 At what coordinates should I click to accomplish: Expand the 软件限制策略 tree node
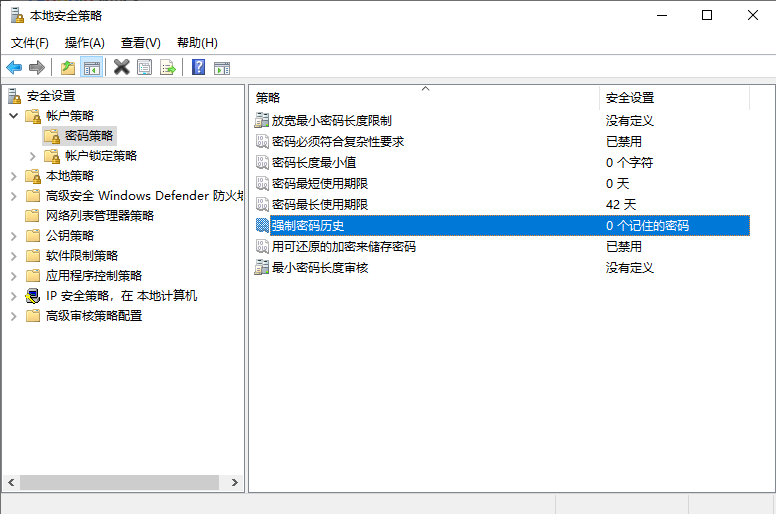click(14, 256)
